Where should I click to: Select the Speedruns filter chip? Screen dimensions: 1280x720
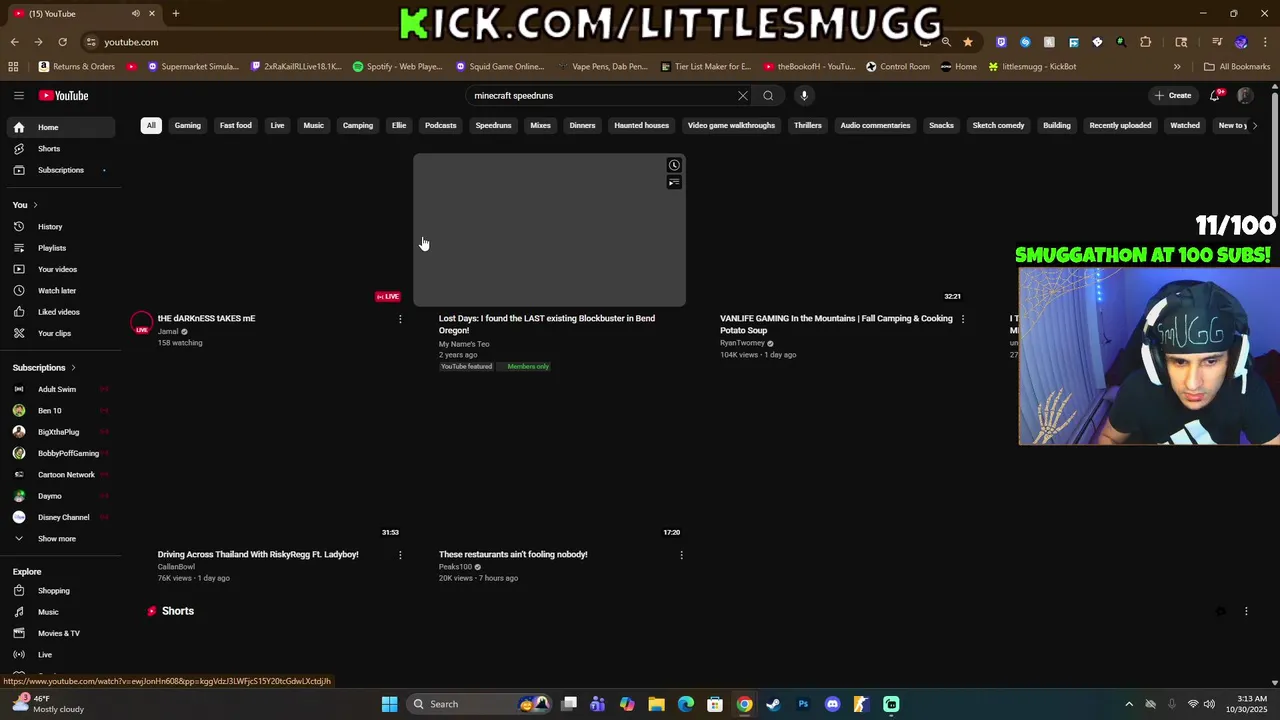[x=493, y=126]
